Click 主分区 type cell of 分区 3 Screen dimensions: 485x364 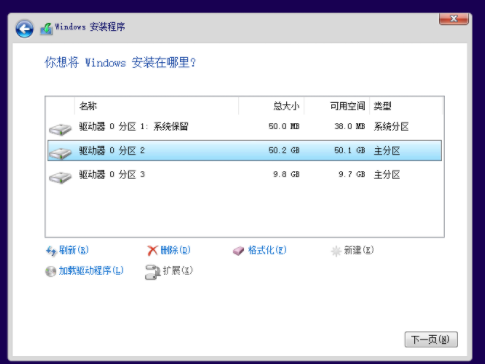(387, 175)
